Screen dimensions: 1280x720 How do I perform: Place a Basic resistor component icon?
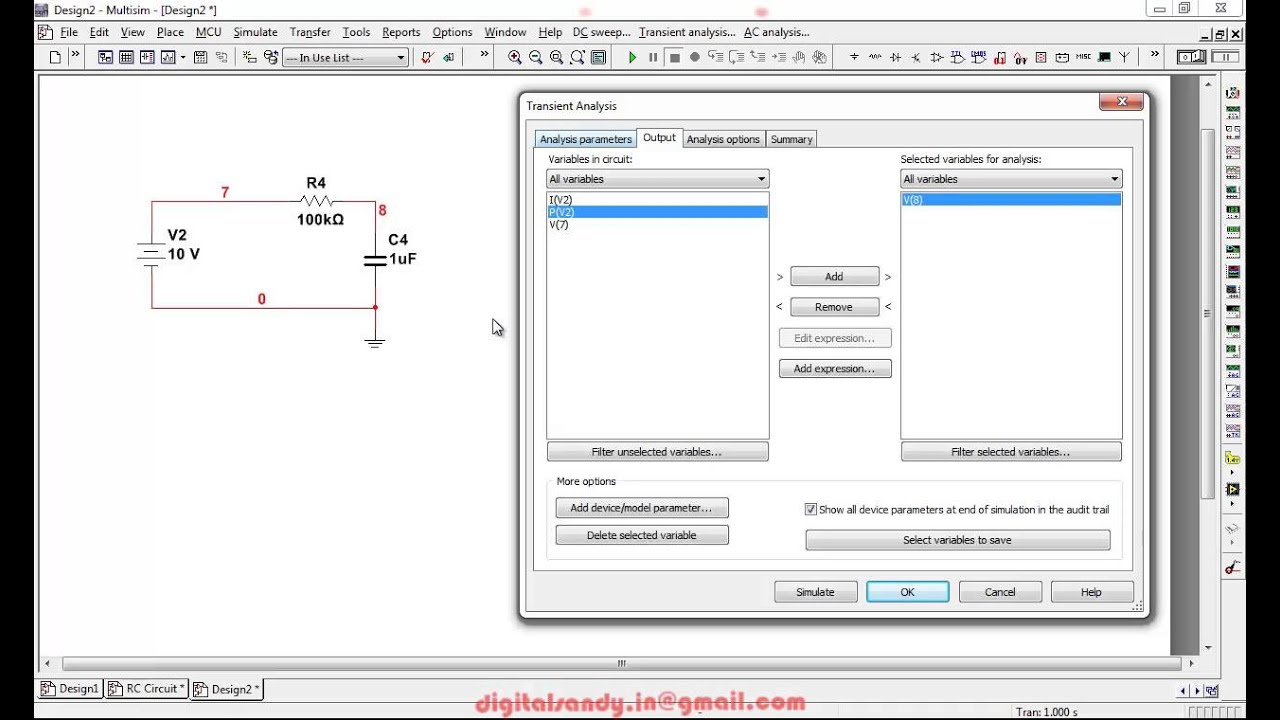[x=875, y=58]
